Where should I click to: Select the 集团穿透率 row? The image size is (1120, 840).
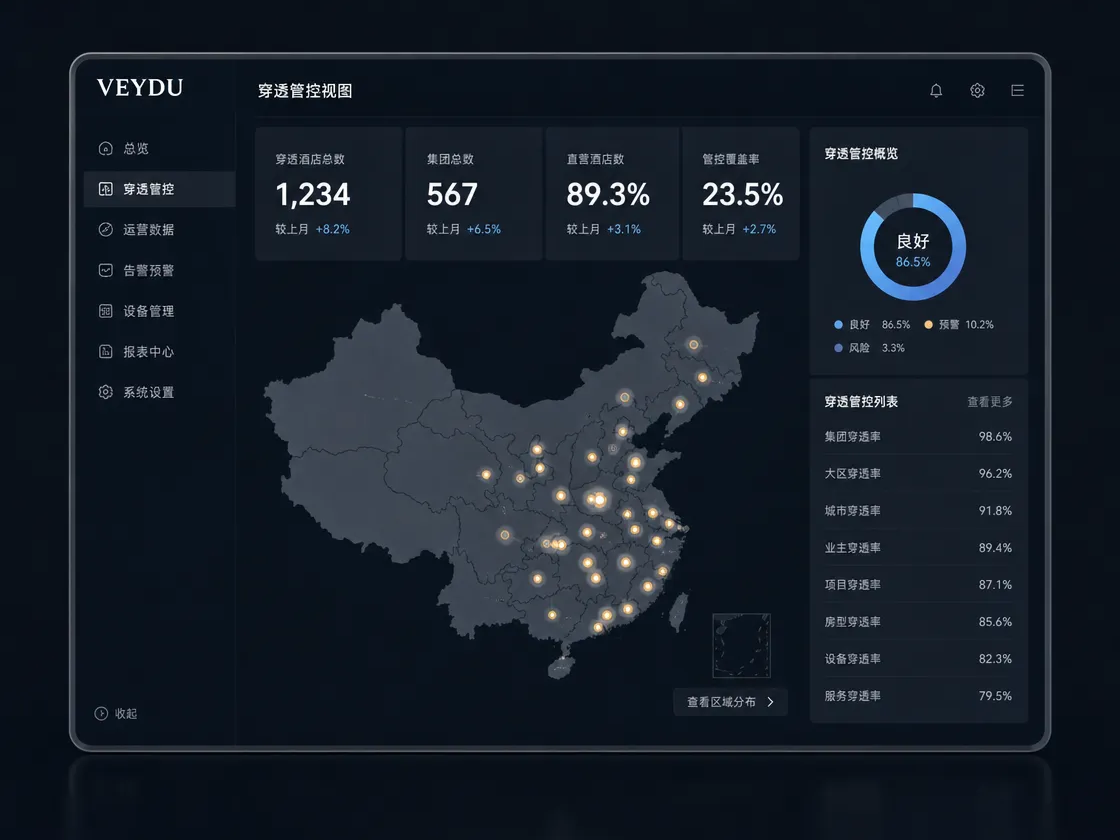(919, 436)
